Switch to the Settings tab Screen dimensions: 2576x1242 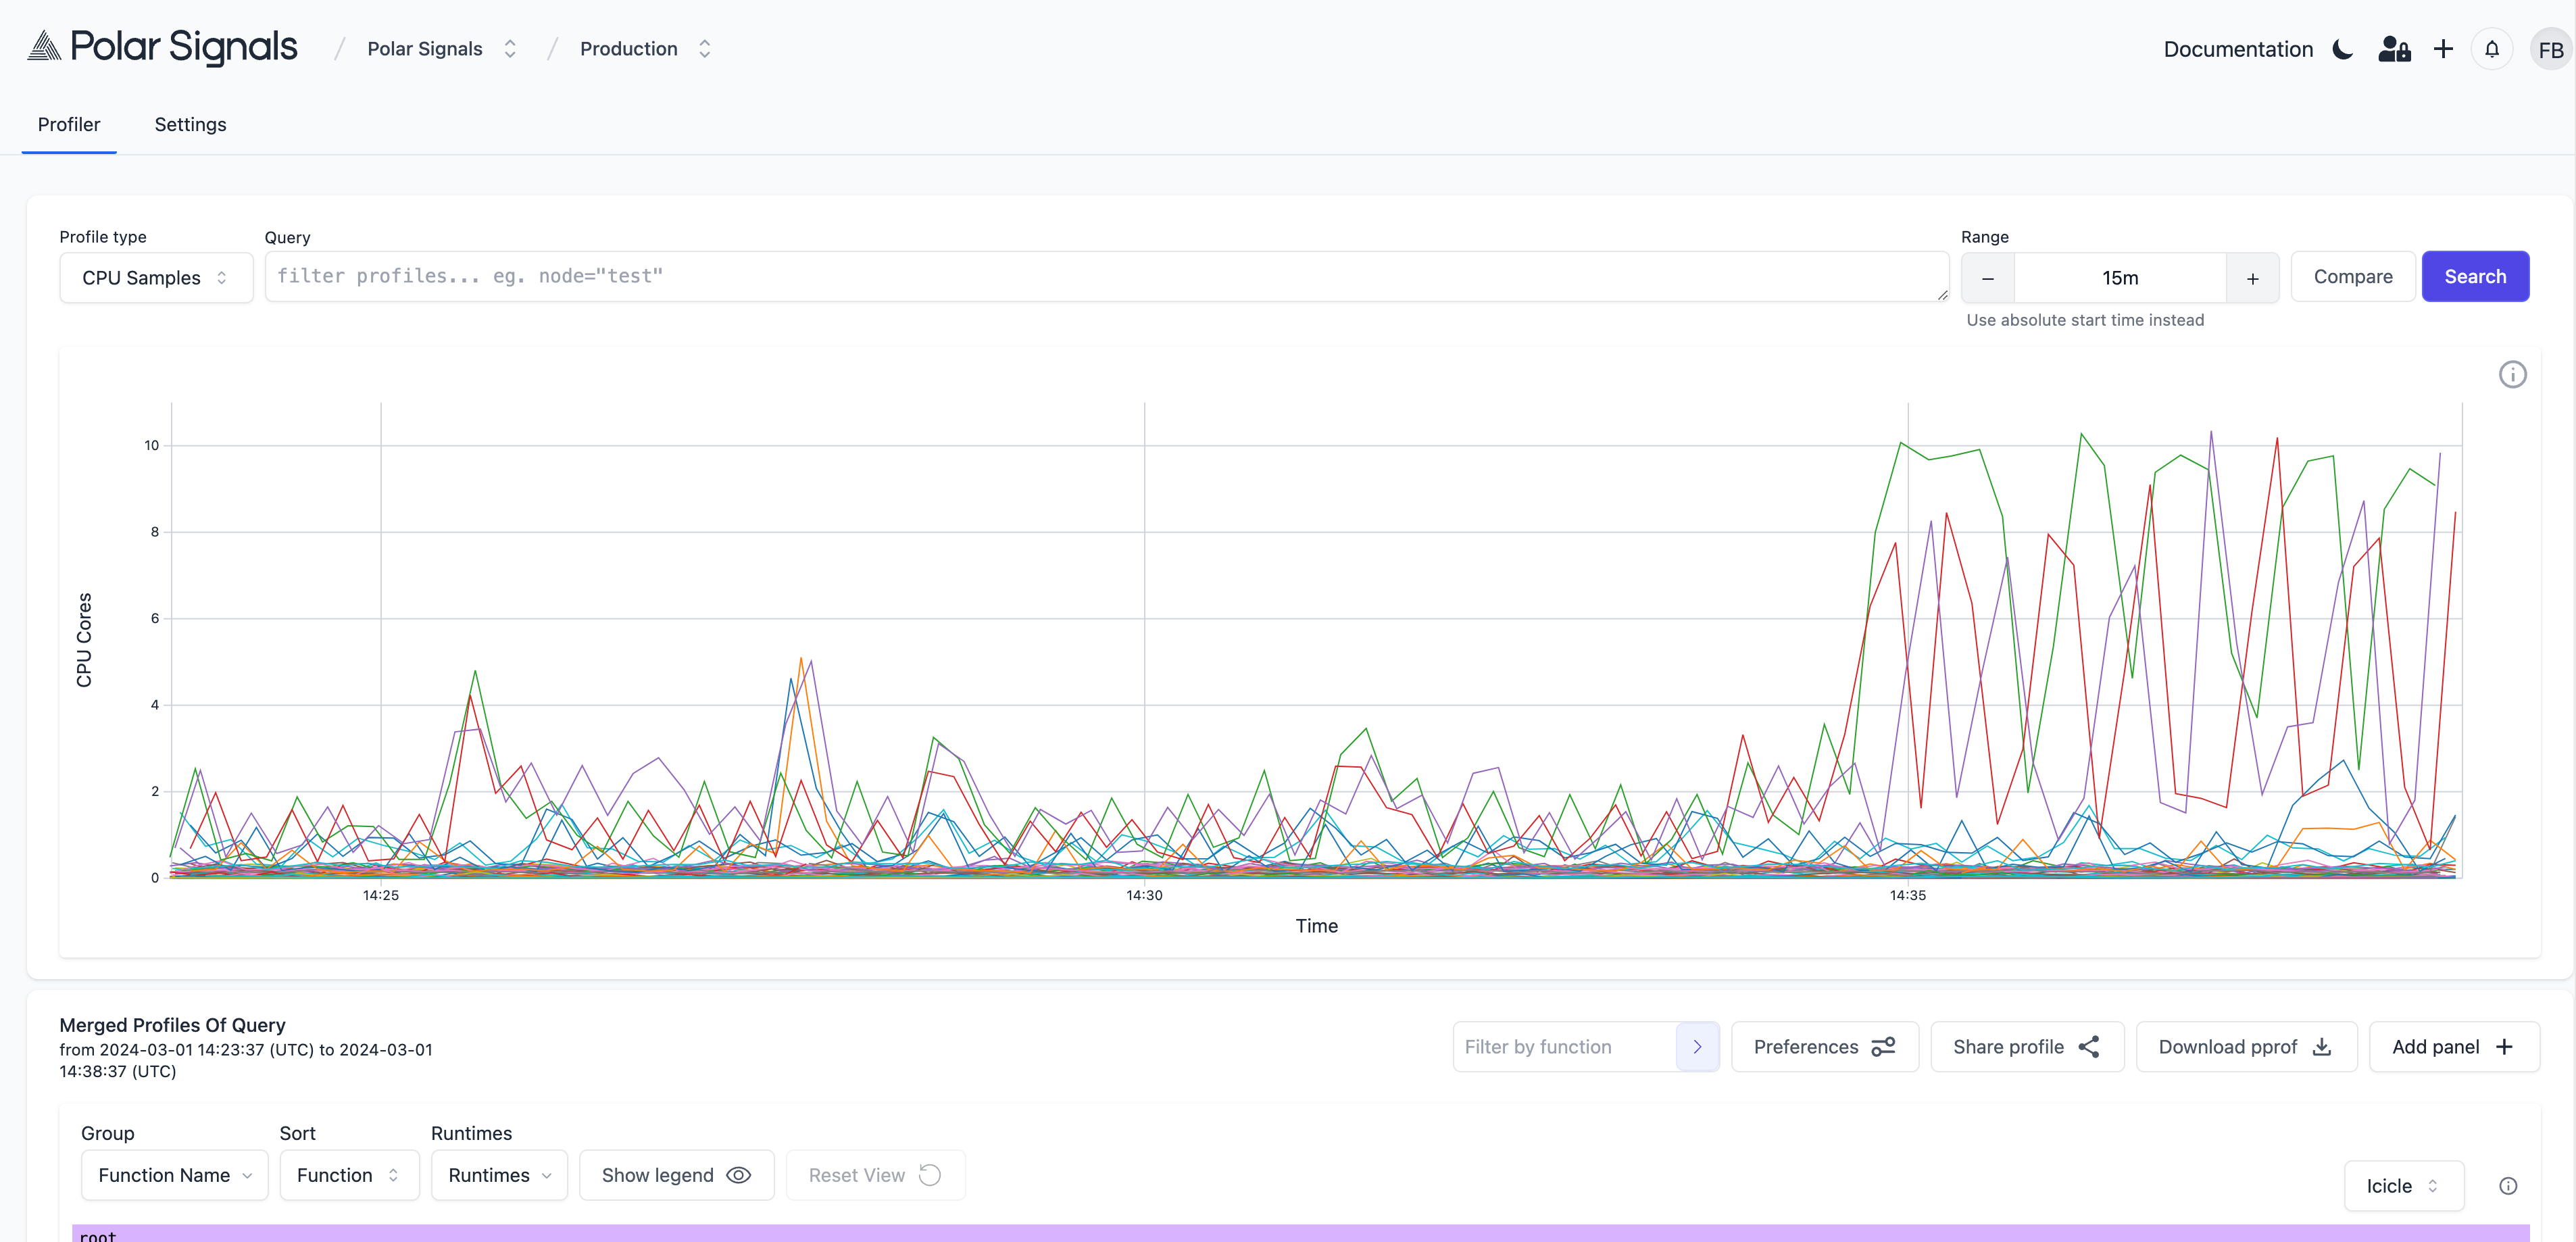point(190,125)
